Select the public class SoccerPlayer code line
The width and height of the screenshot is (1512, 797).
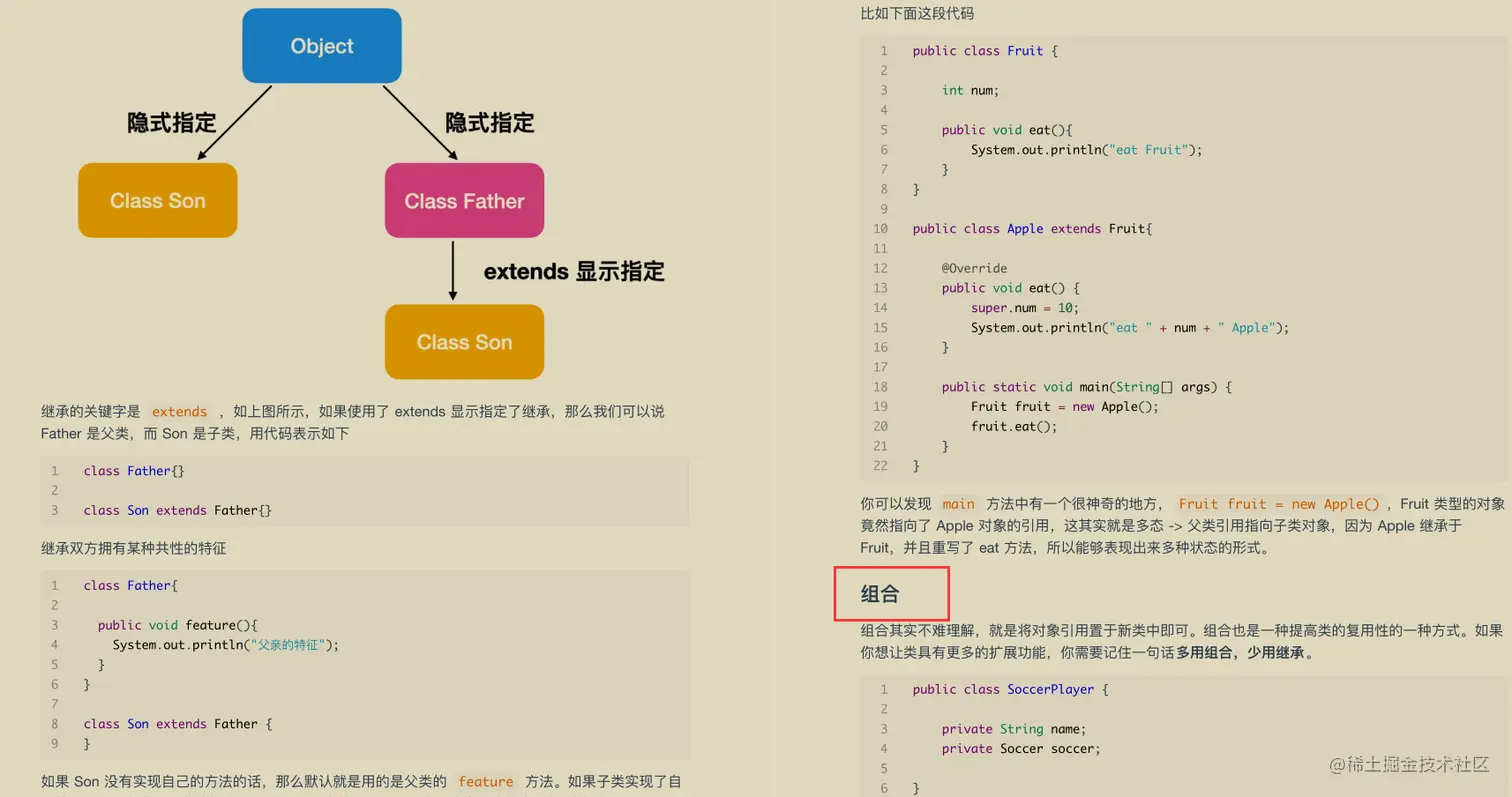click(x=1012, y=688)
